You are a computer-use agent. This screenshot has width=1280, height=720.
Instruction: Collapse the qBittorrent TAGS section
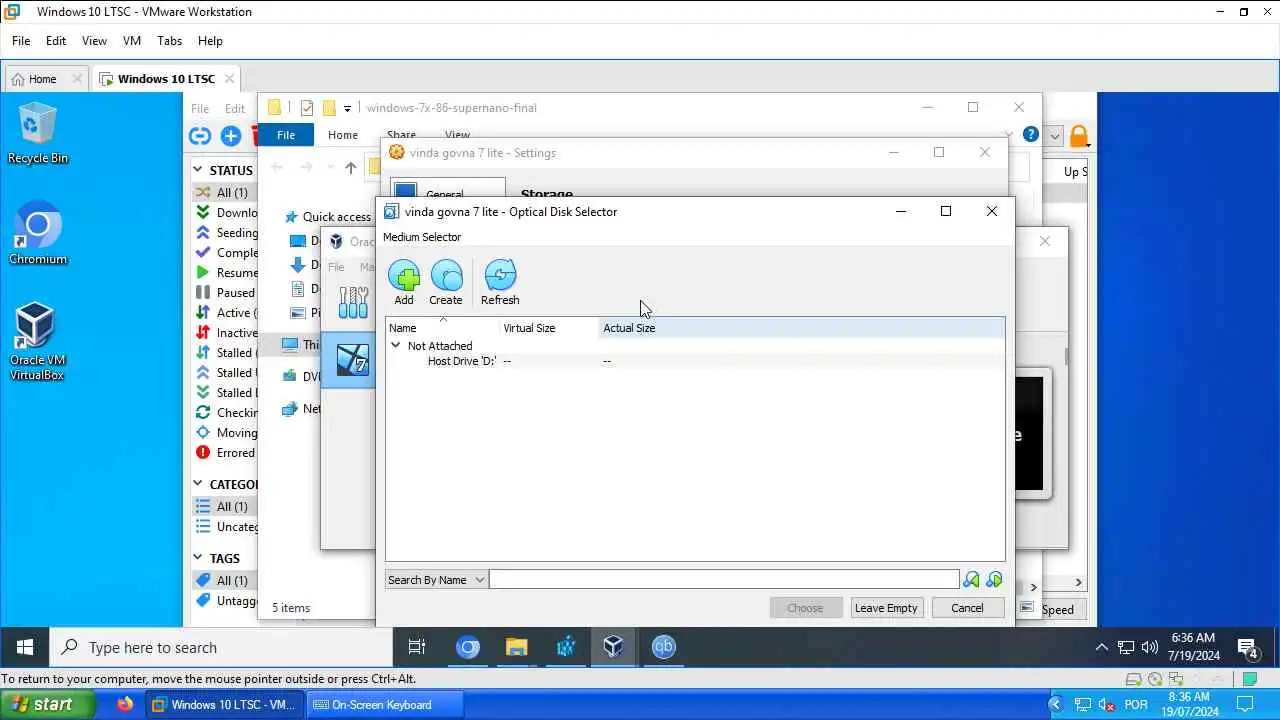pyautogui.click(x=198, y=558)
